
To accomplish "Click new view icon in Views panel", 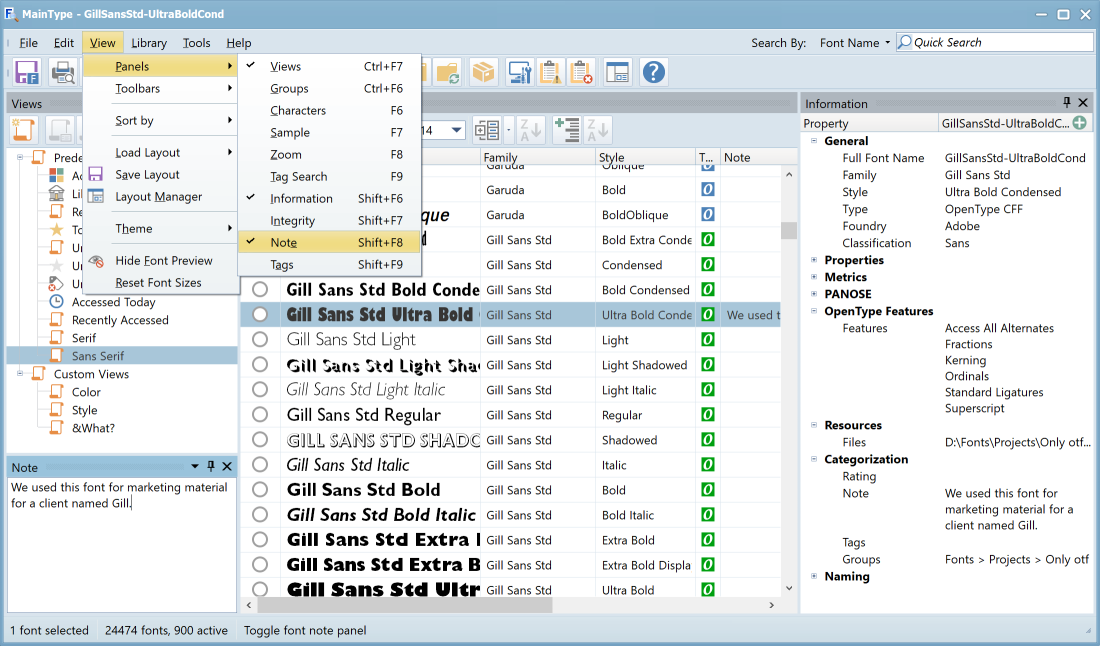I will tap(23, 130).
